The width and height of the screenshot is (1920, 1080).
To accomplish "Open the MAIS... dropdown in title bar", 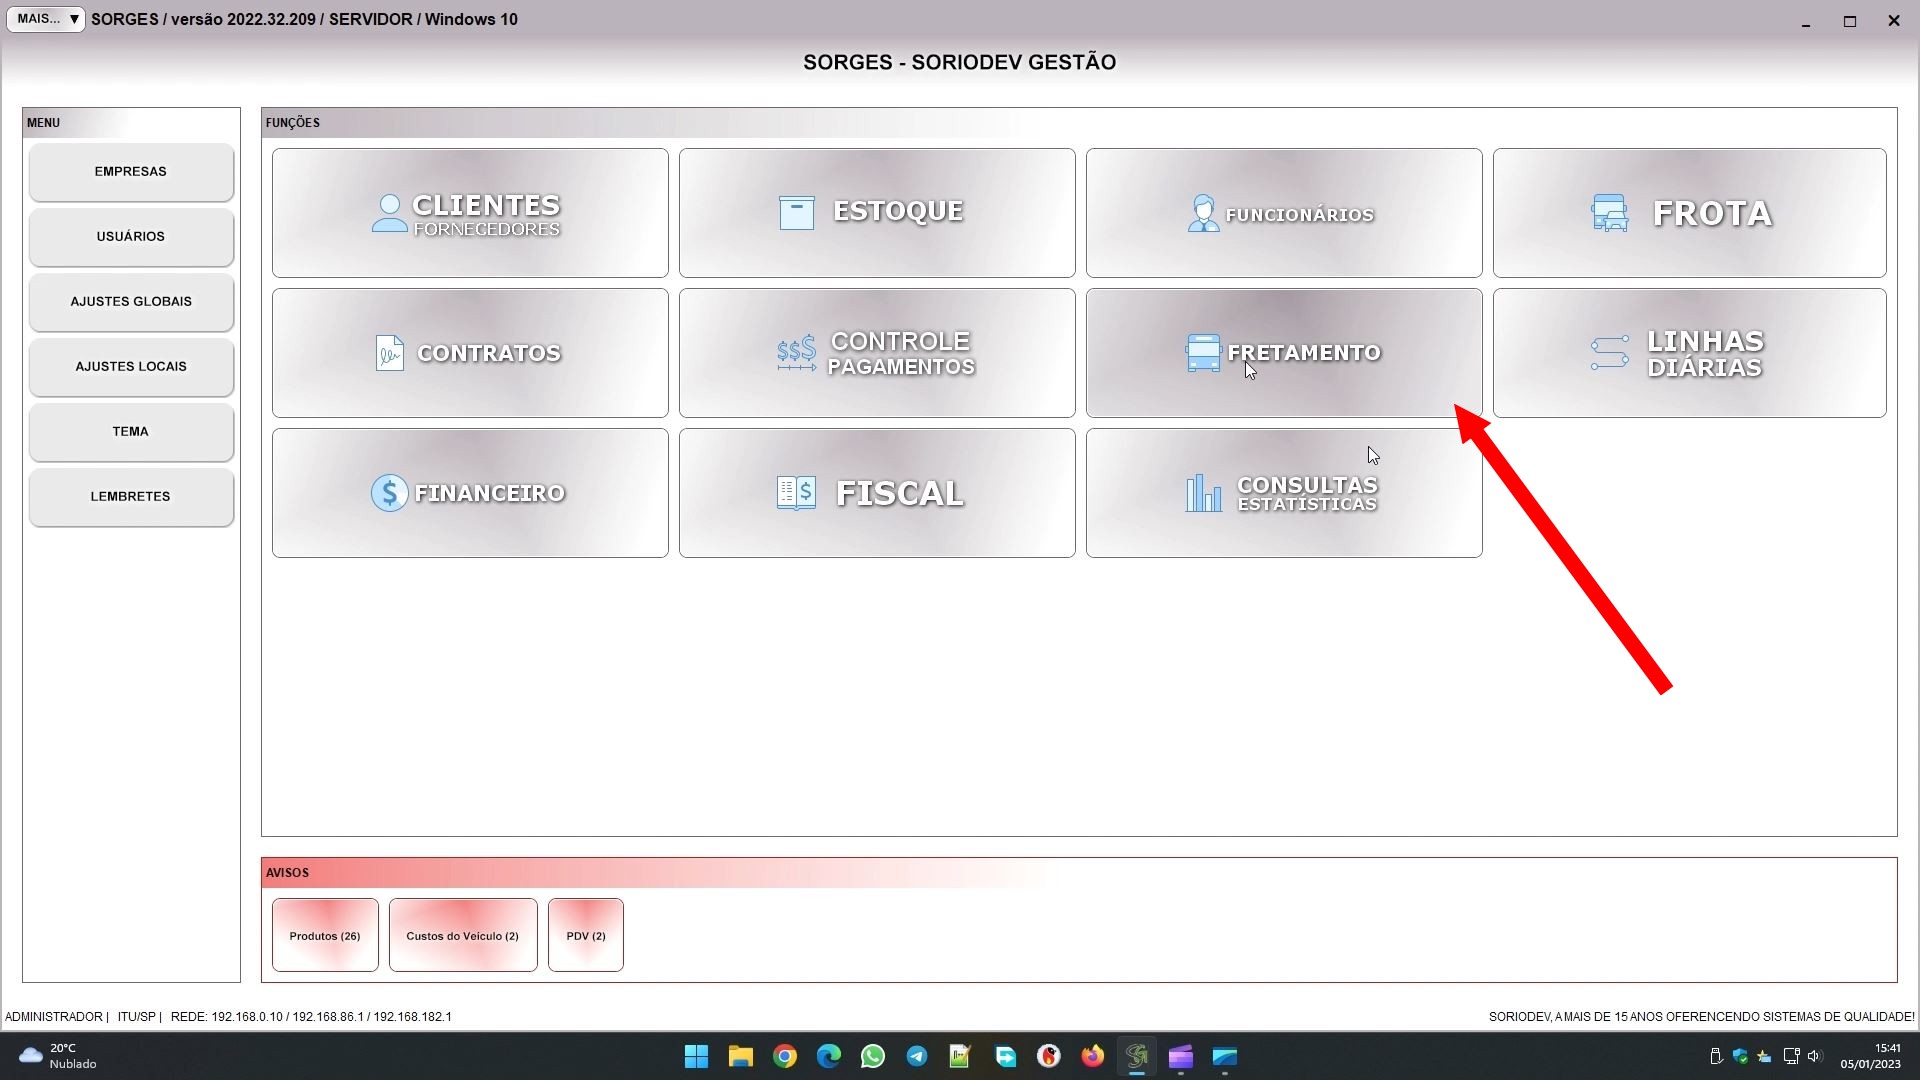I will click(46, 19).
